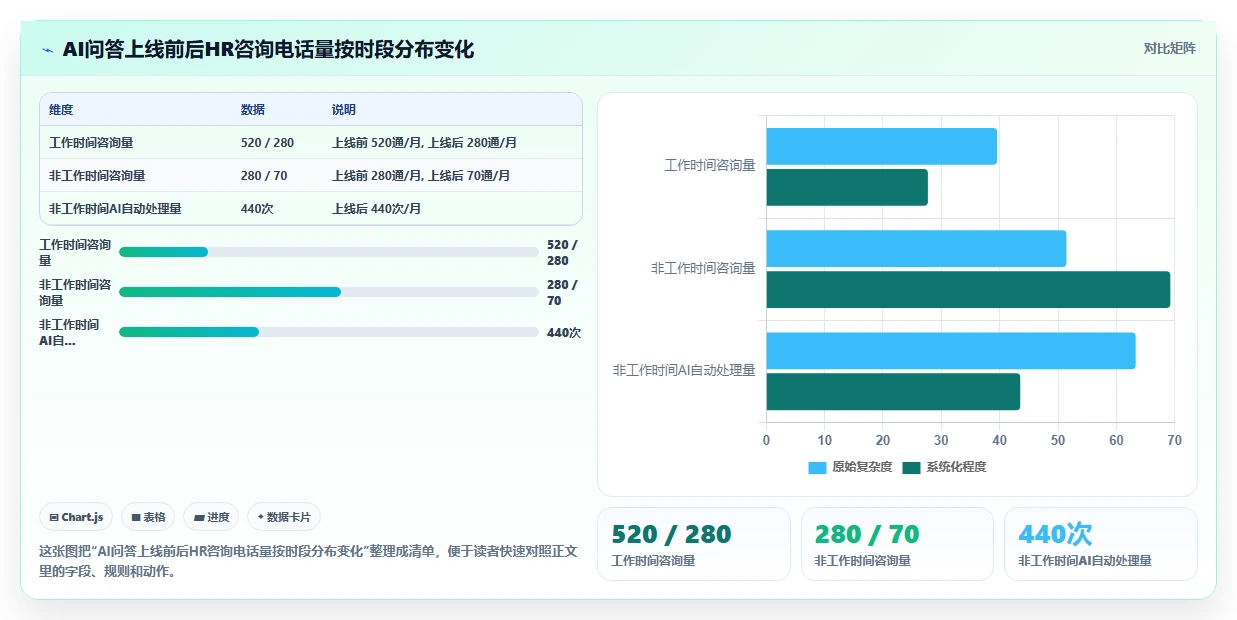Toggle the 原始复杂度 legend swatch
1237x620 pixels.
click(817, 467)
